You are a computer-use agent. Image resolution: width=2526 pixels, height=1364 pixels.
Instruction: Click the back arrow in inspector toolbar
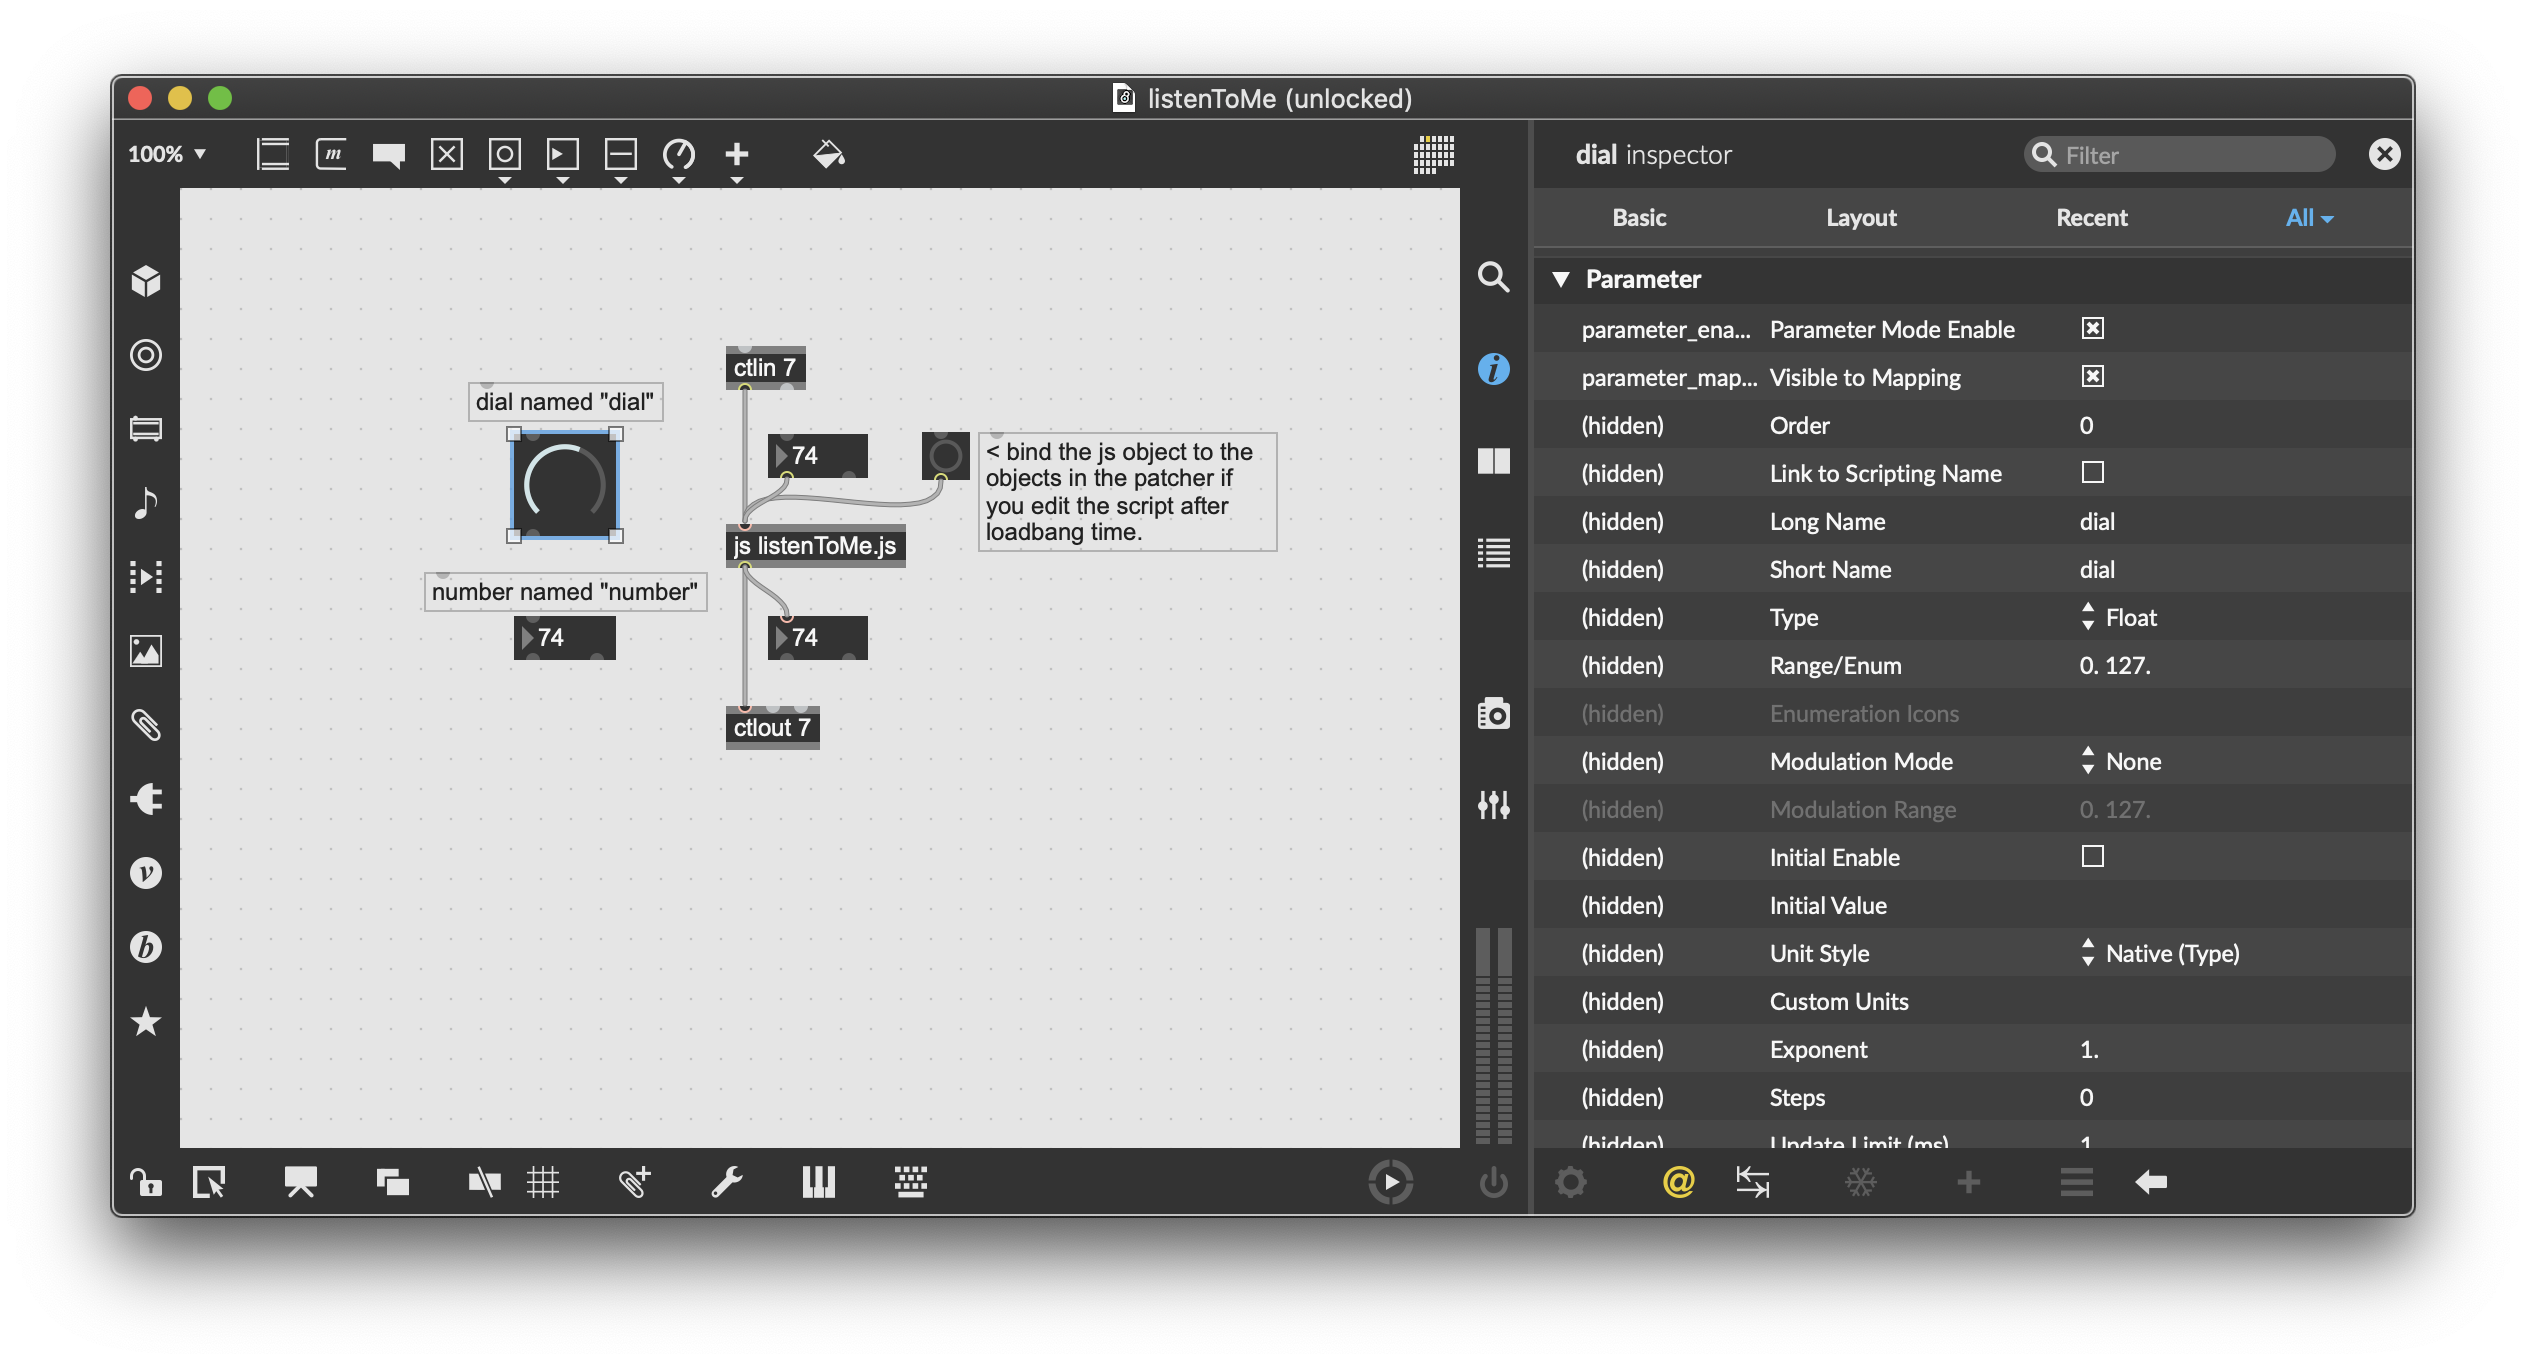2151,1182
